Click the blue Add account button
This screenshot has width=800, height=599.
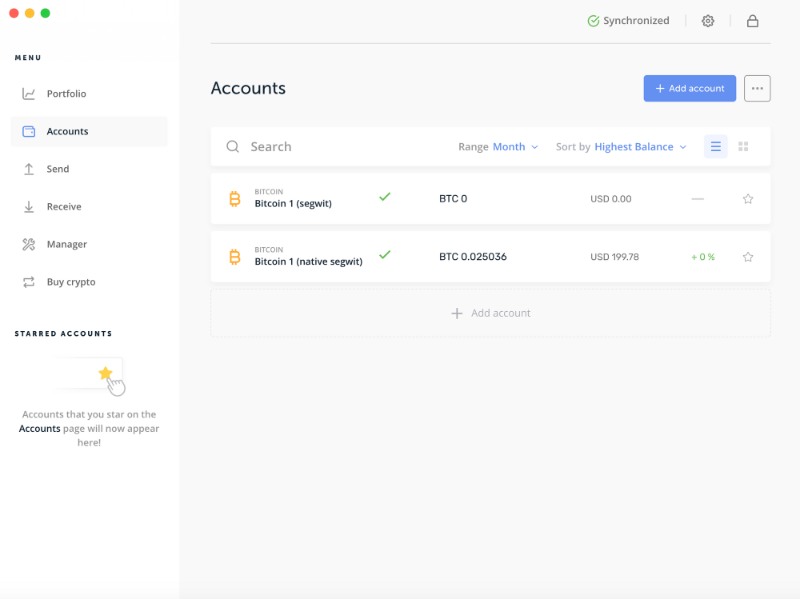click(x=689, y=88)
